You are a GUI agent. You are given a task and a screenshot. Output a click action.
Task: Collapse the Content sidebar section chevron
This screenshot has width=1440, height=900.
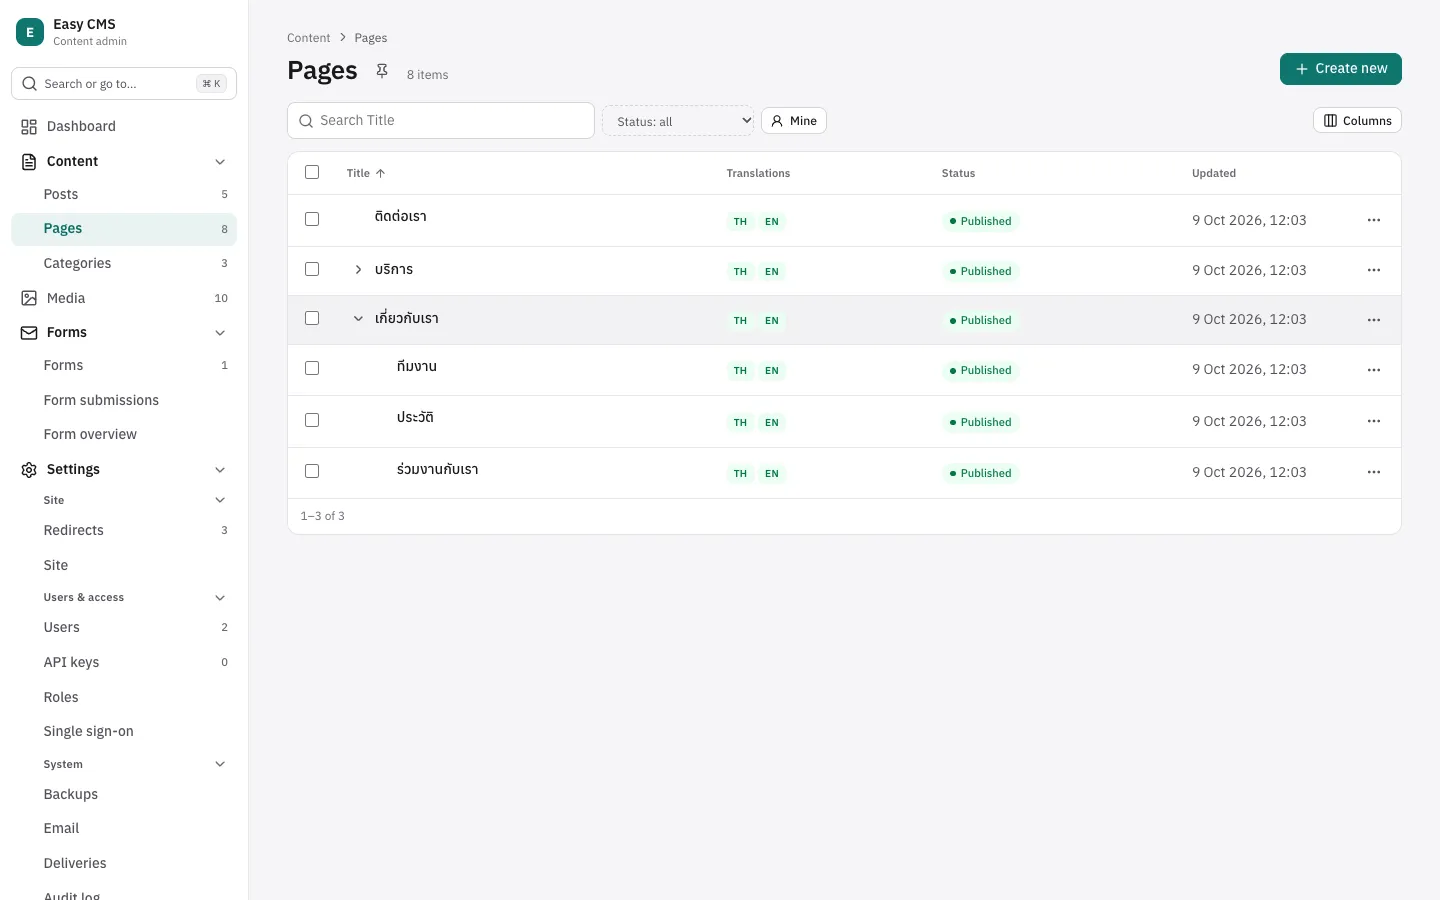[x=220, y=162]
